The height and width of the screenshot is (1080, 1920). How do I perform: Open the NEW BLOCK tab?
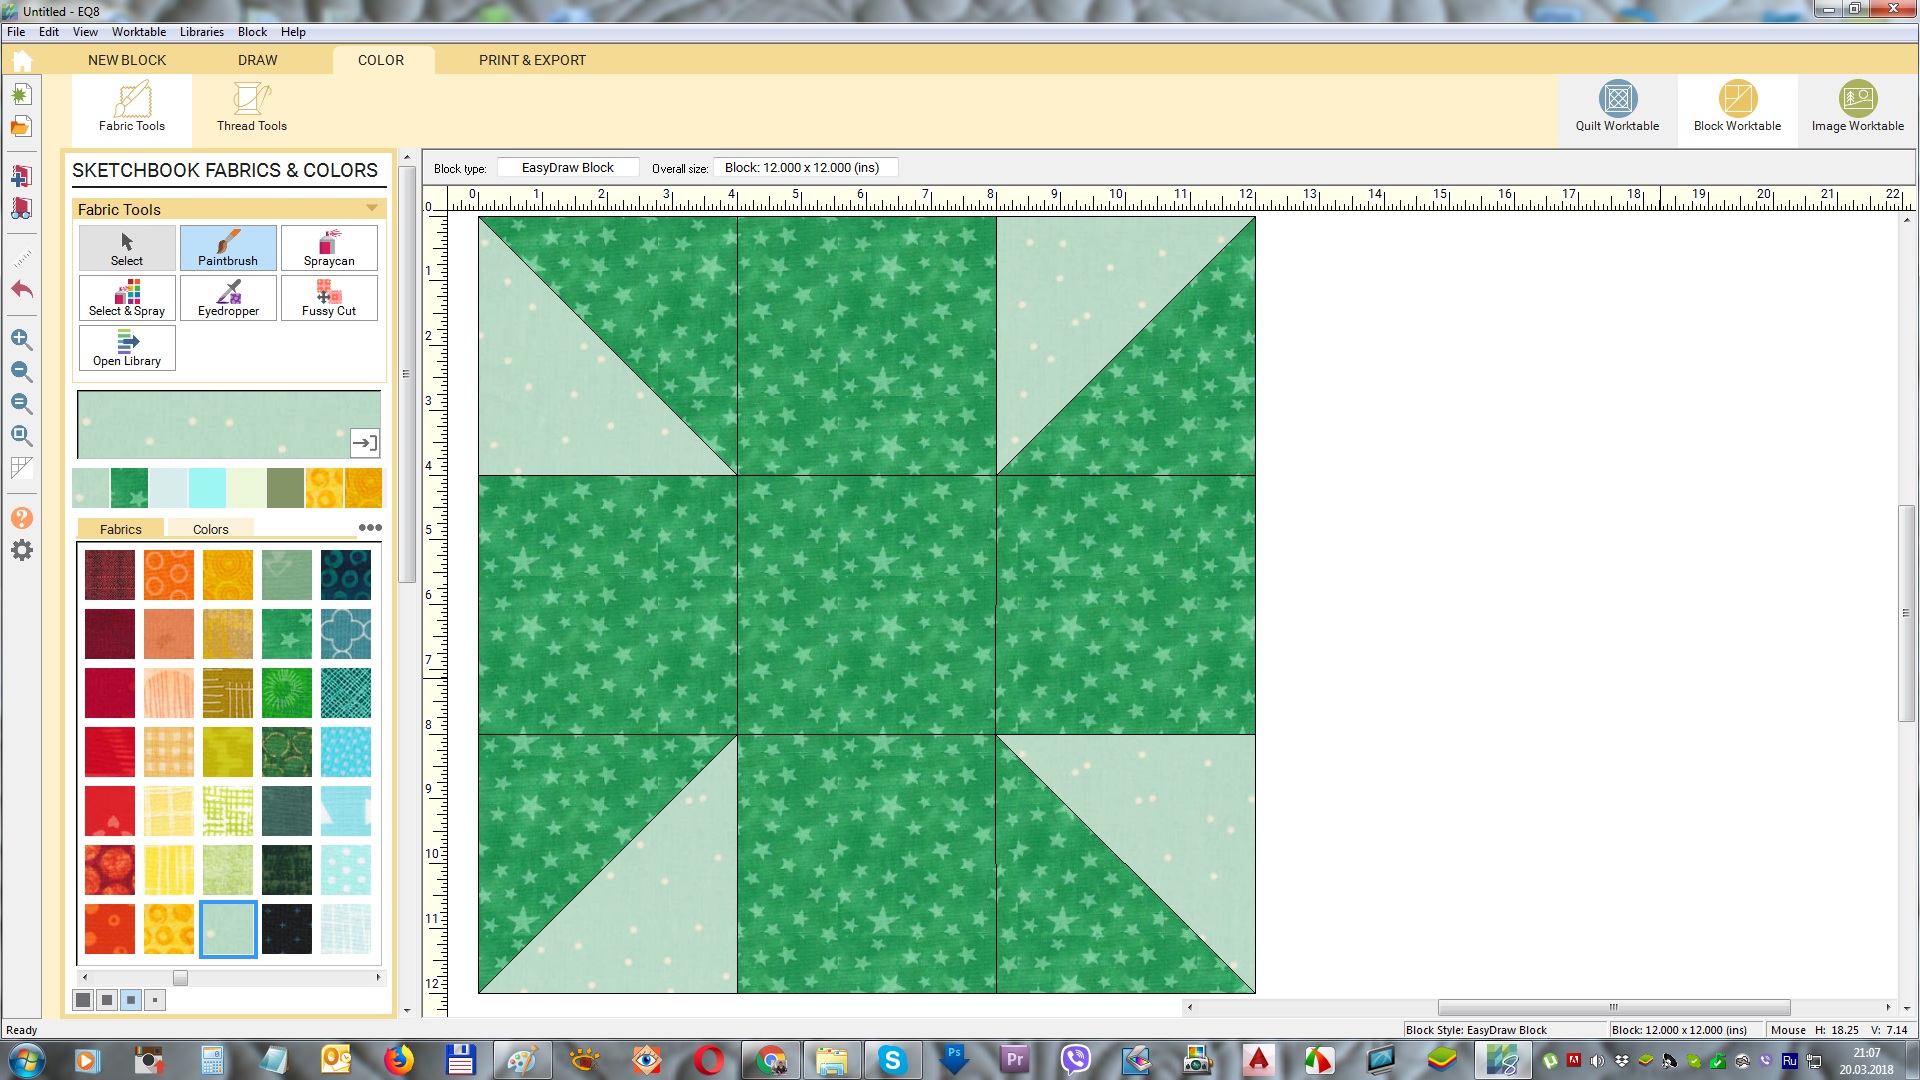tap(127, 60)
